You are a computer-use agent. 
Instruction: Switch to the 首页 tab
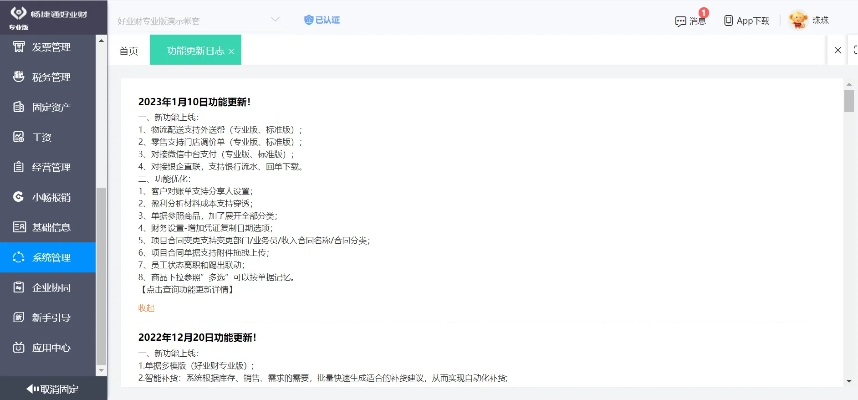pyautogui.click(x=129, y=50)
